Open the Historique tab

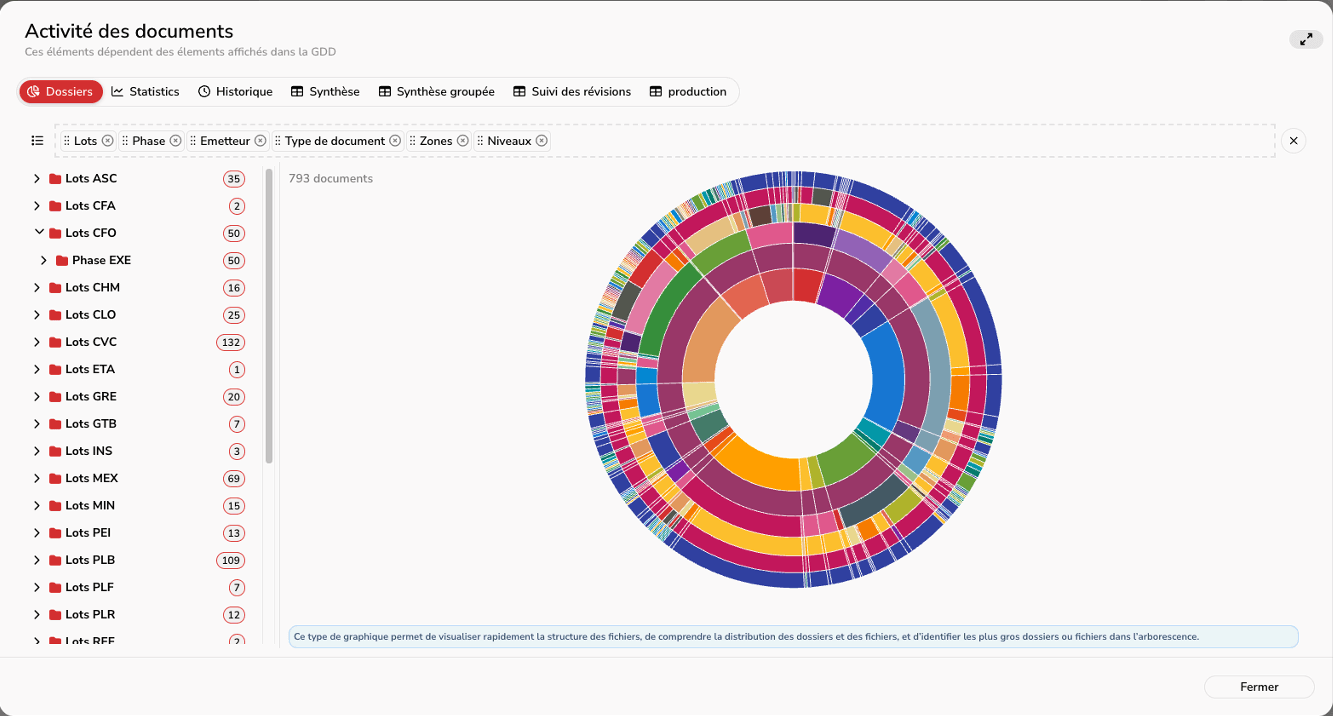pos(235,92)
